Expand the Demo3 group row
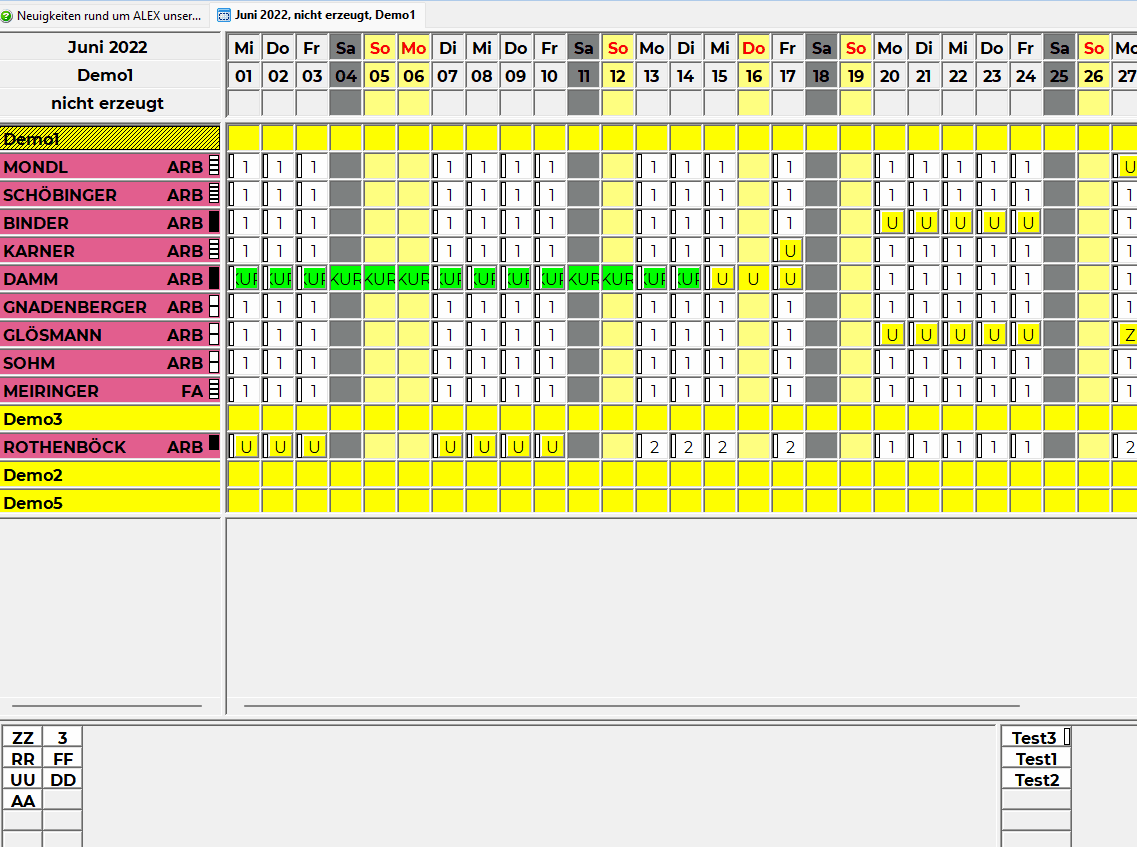 110,419
